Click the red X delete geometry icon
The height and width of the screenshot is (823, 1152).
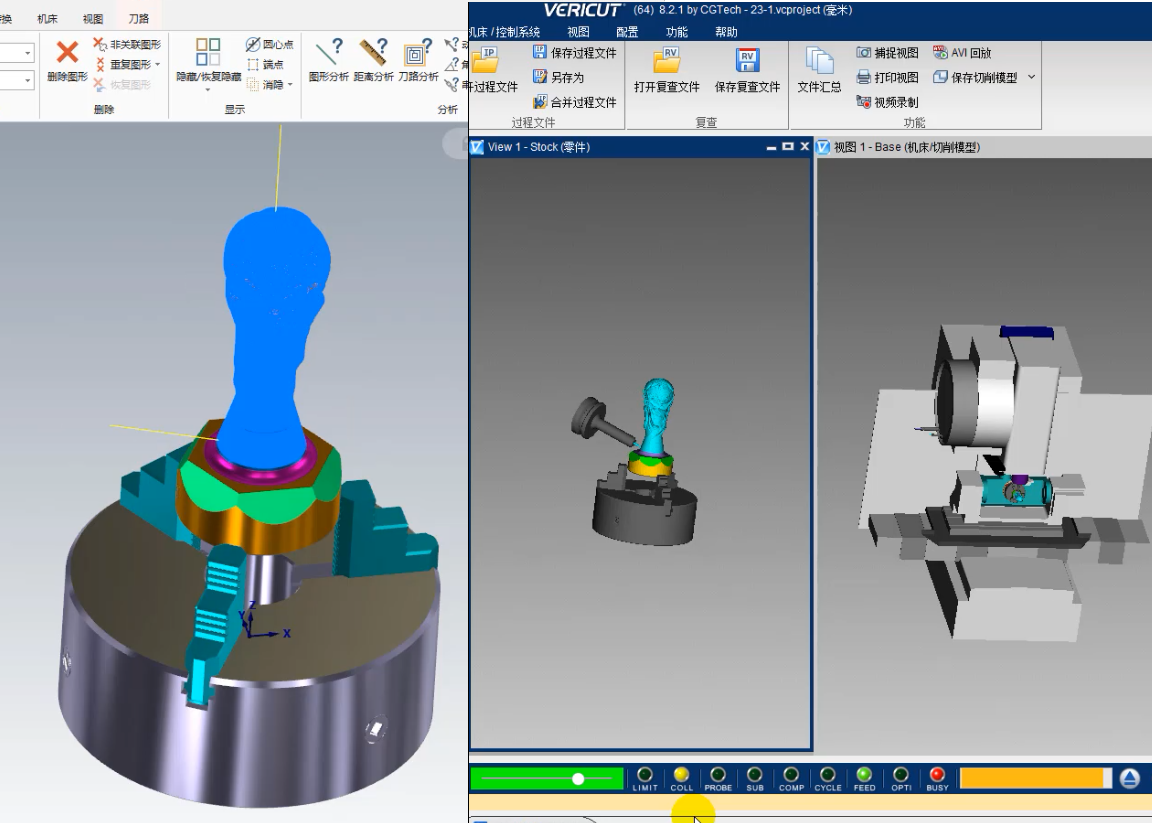coord(67,53)
